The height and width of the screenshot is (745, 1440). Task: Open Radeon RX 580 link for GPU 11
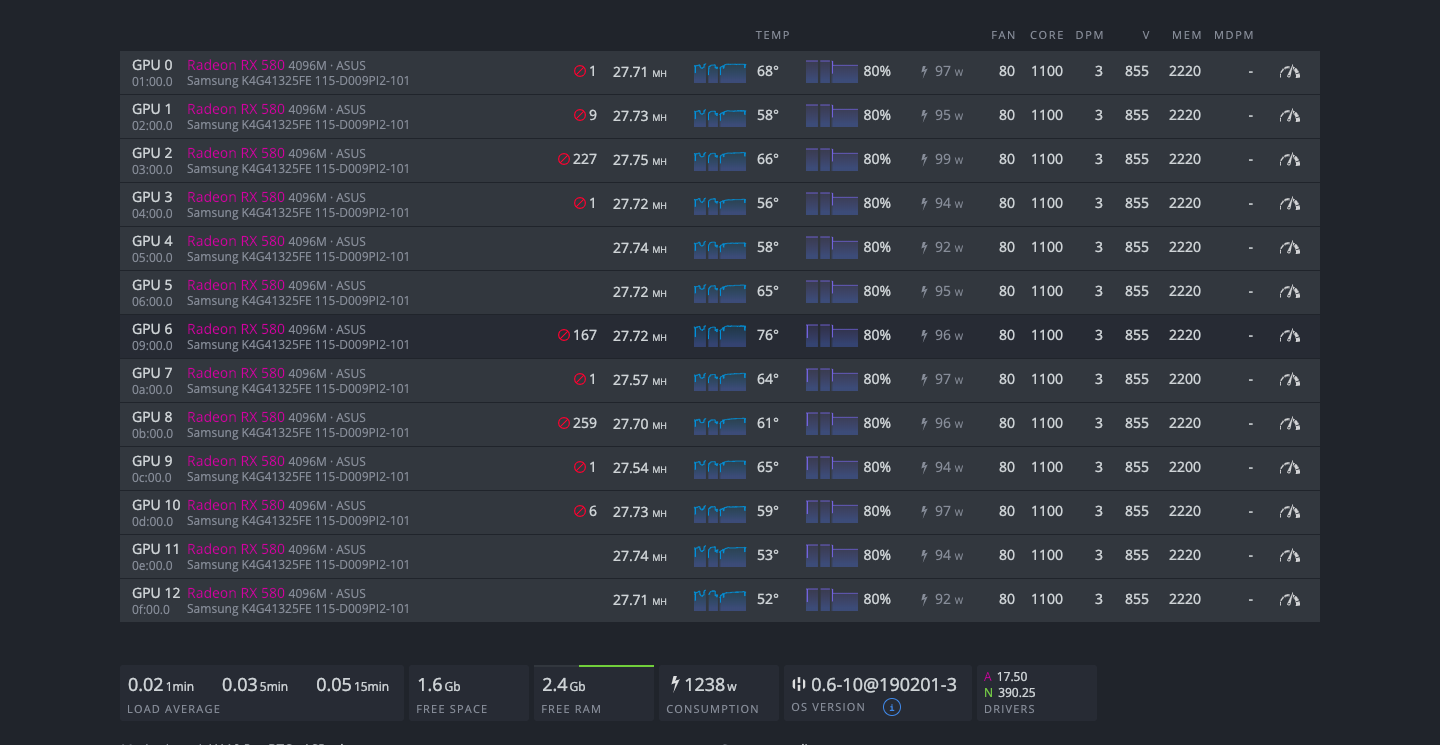(236, 549)
